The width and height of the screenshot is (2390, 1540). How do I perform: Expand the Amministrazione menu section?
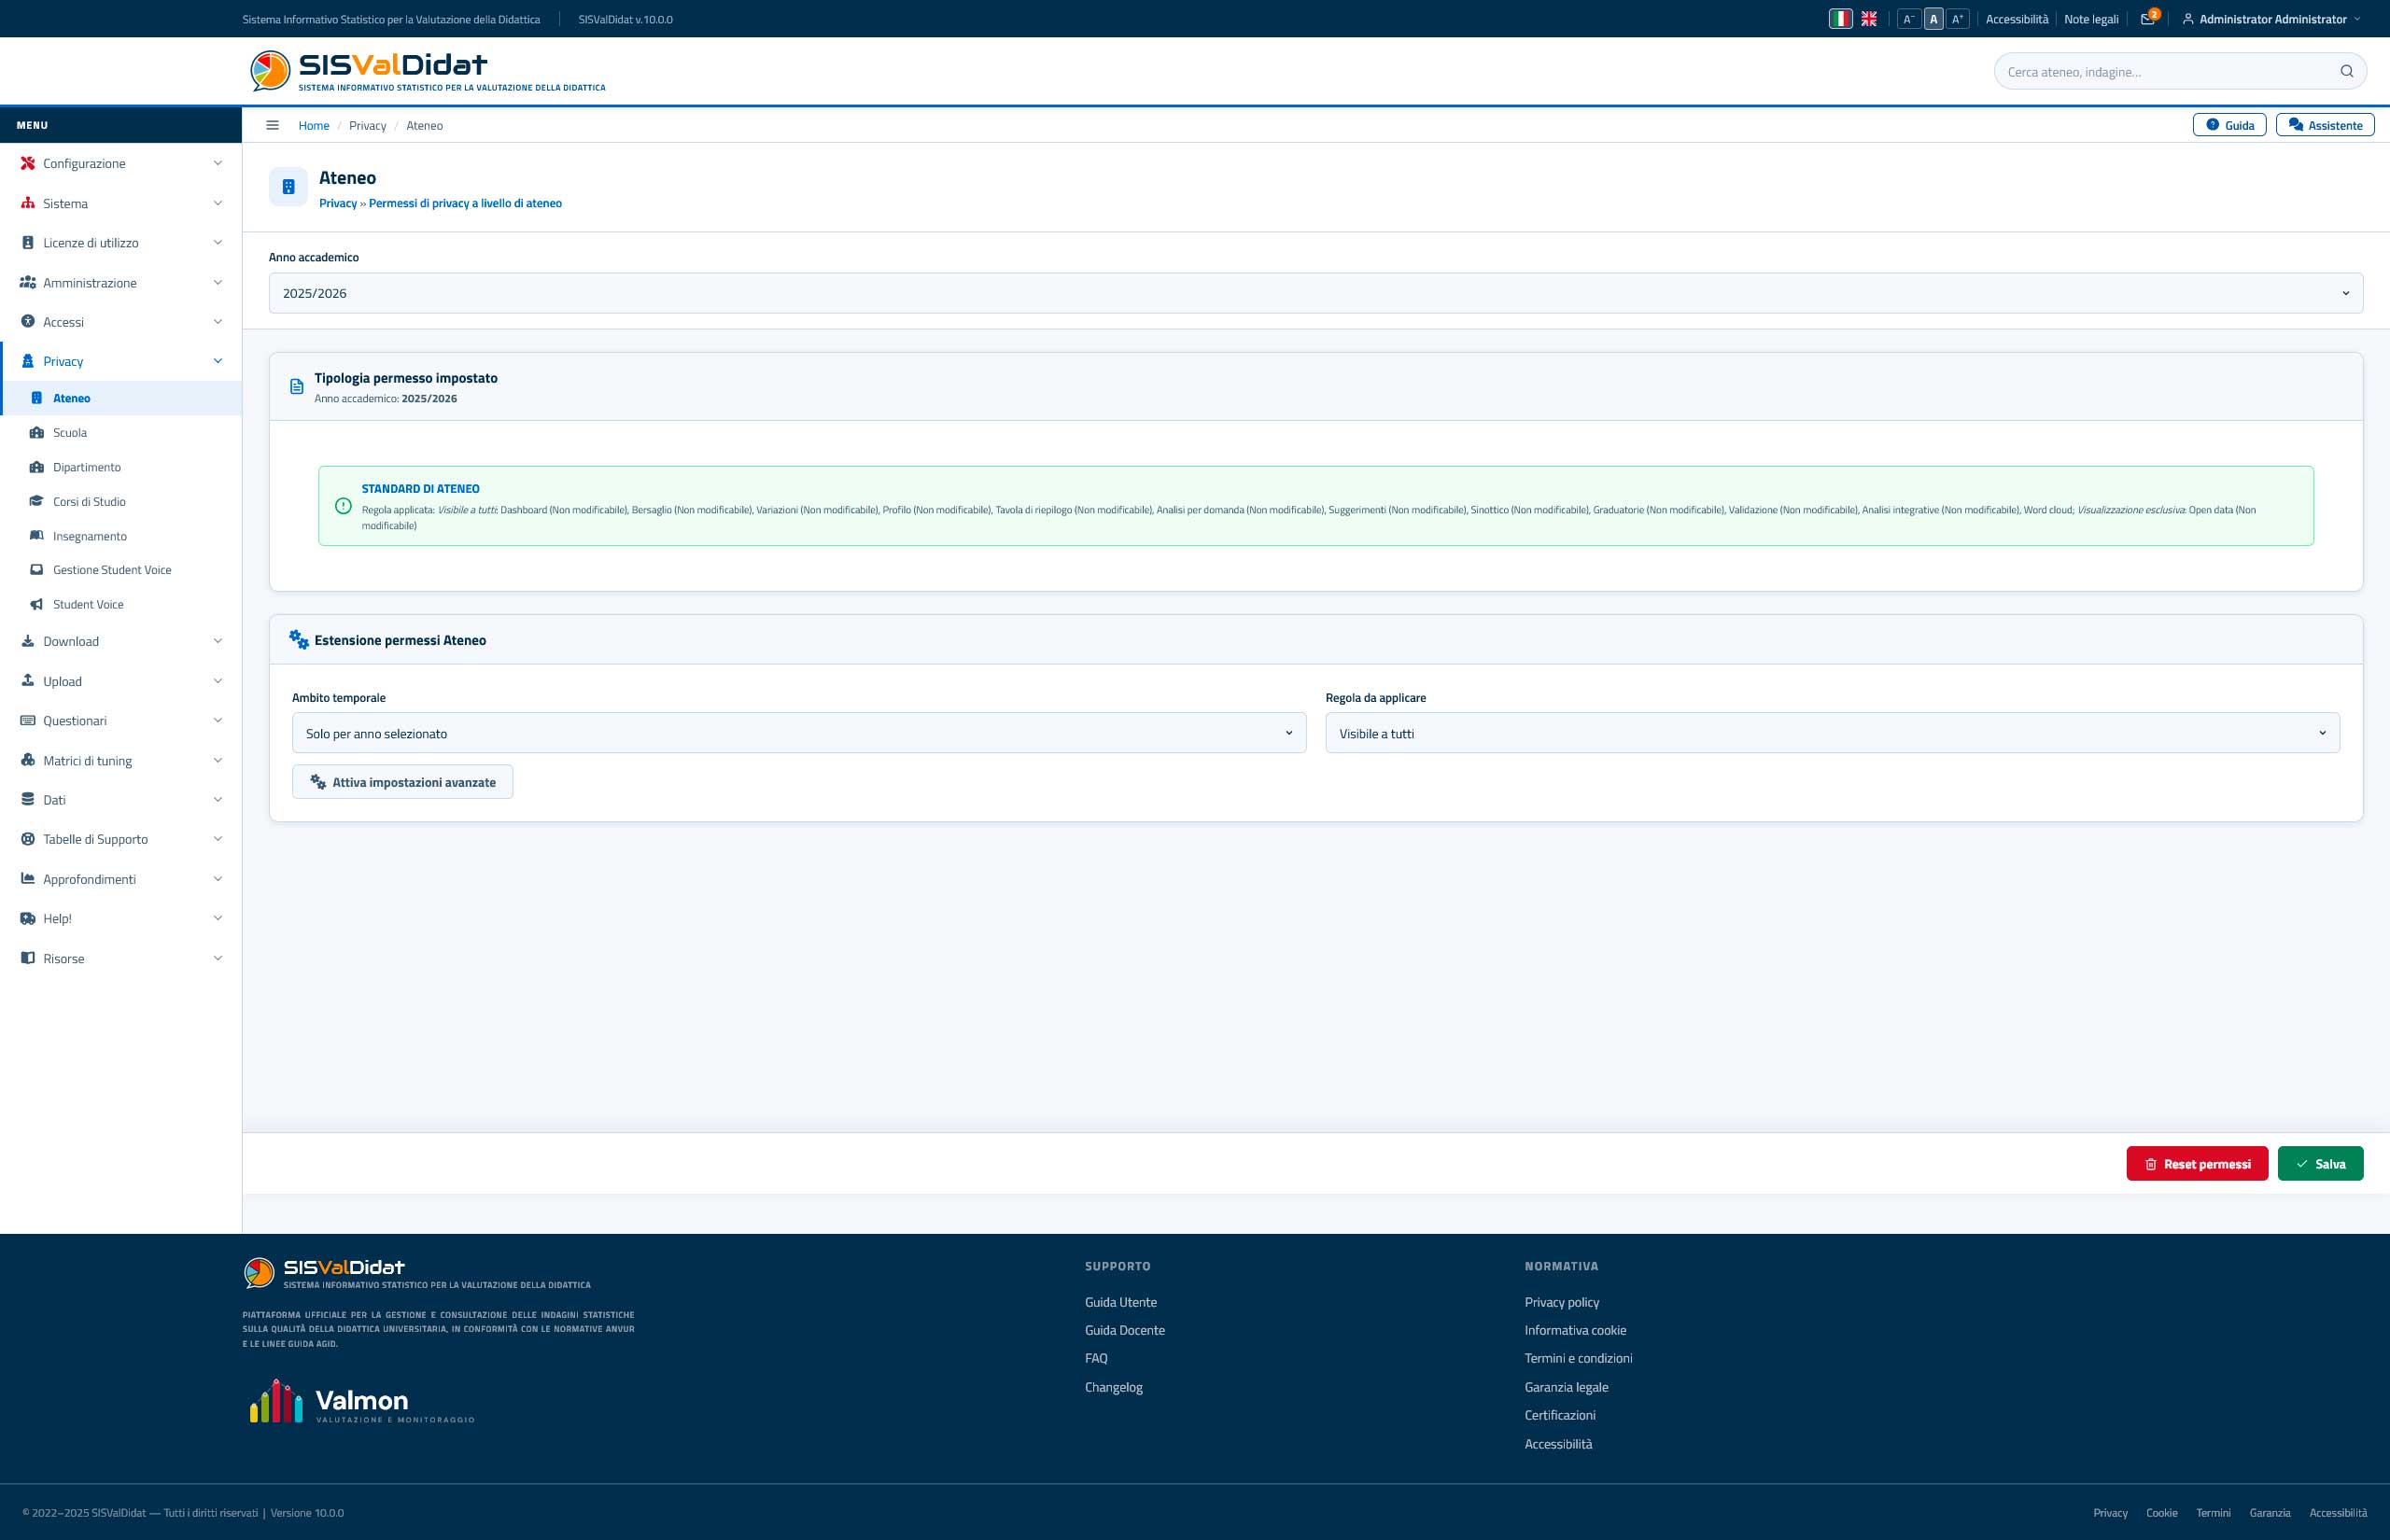click(121, 283)
